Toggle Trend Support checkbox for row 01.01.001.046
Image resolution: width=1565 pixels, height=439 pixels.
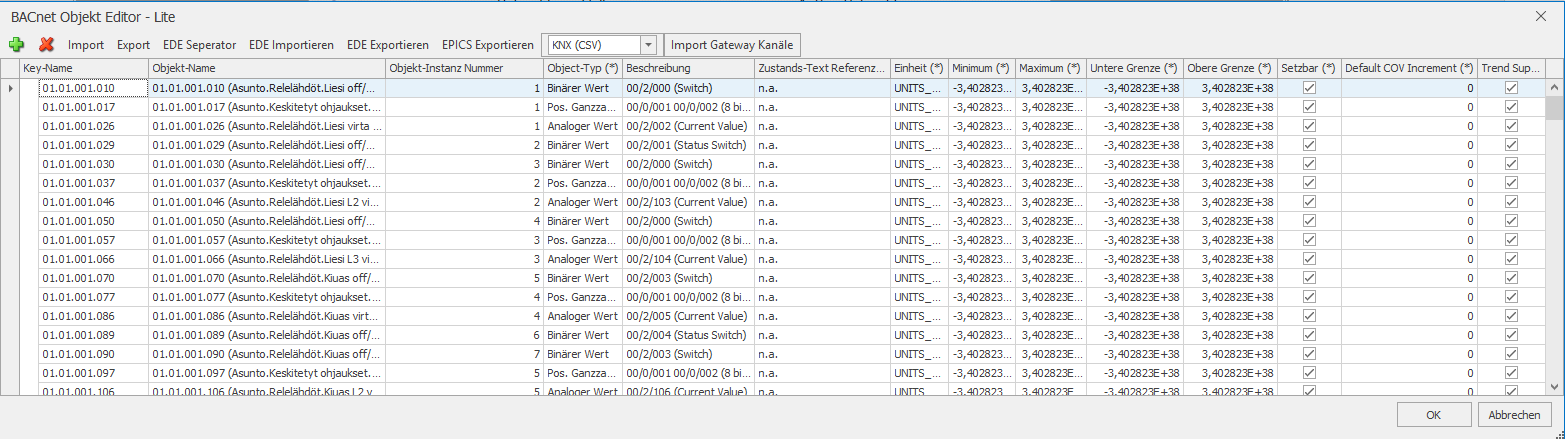[1511, 202]
